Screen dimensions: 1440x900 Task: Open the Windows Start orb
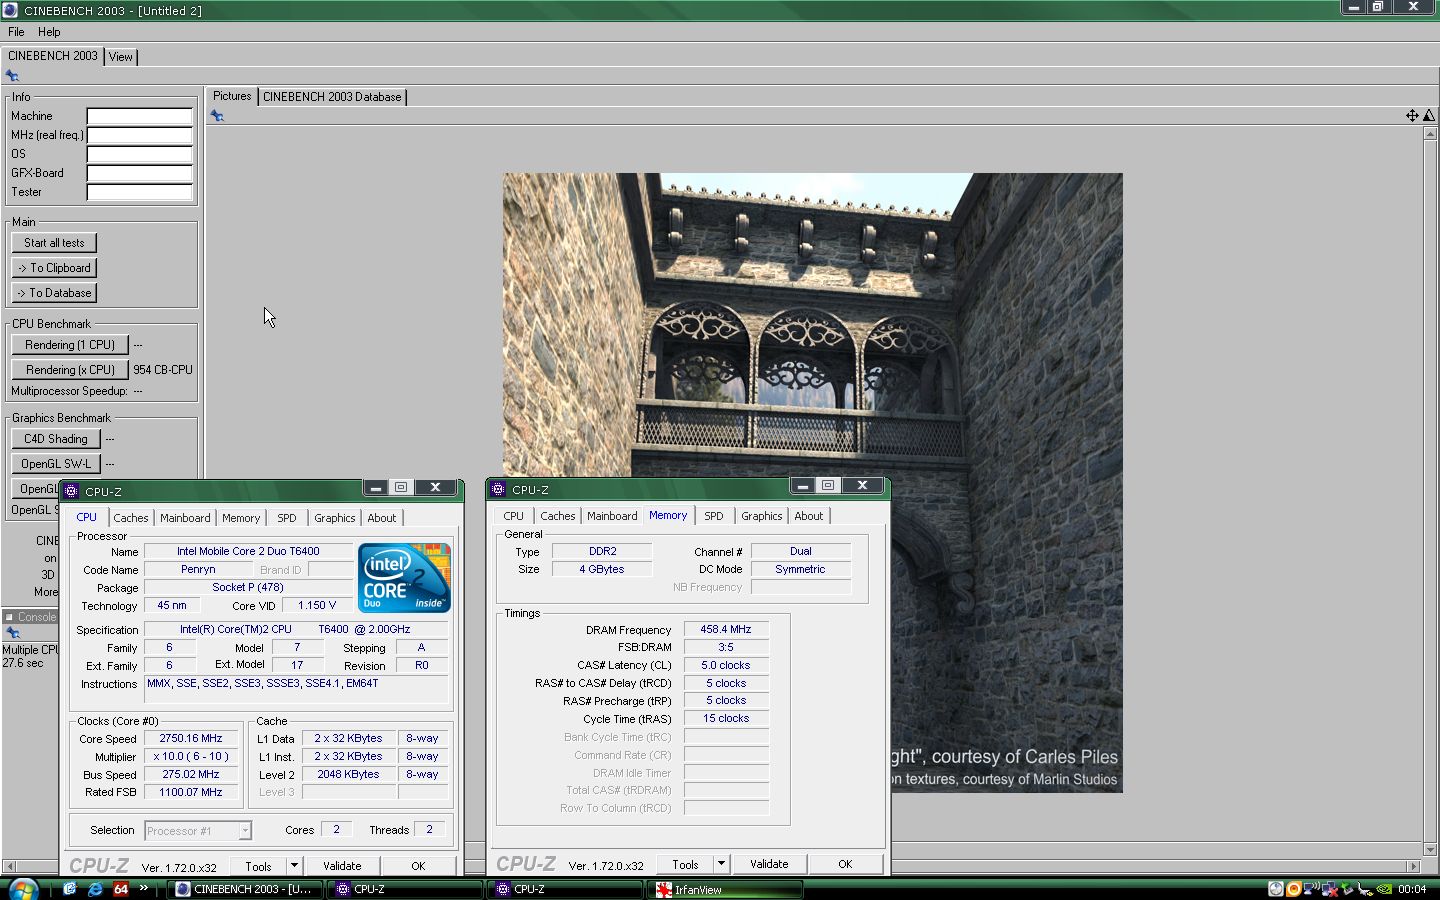tap(22, 889)
